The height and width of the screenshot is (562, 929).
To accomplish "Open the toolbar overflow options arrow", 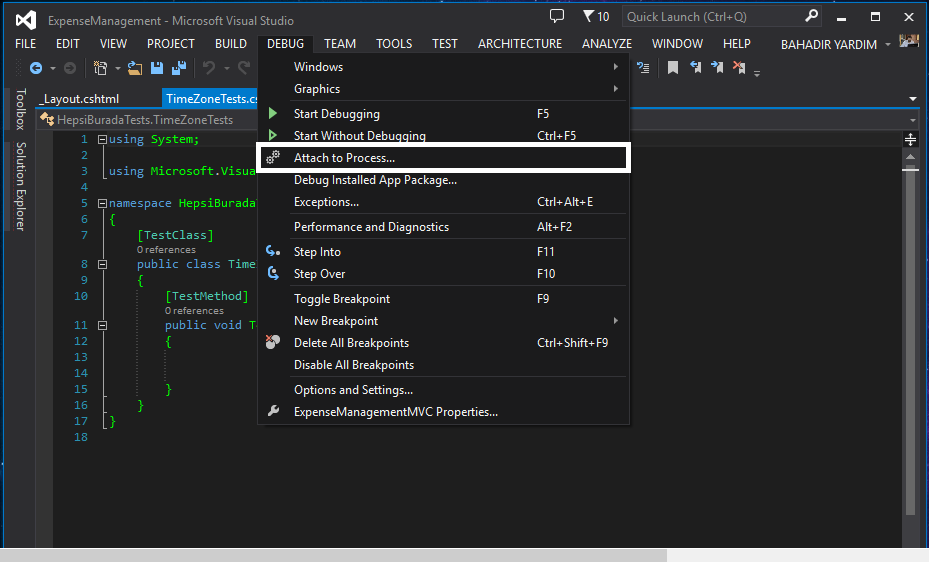I will [757, 73].
